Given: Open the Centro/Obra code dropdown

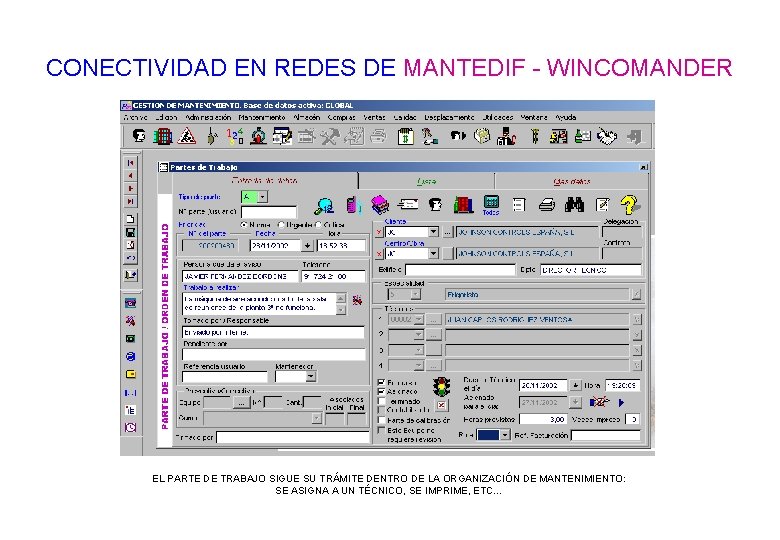Looking at the screenshot, I should point(433,254).
